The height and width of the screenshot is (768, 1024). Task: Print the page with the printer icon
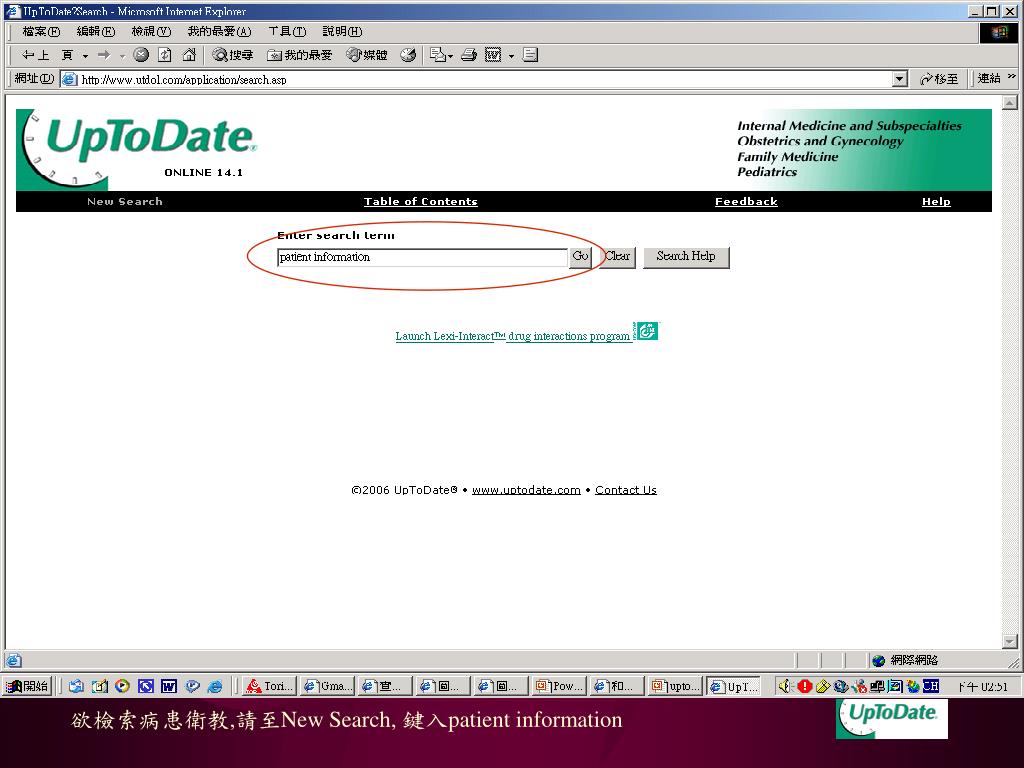(x=469, y=56)
